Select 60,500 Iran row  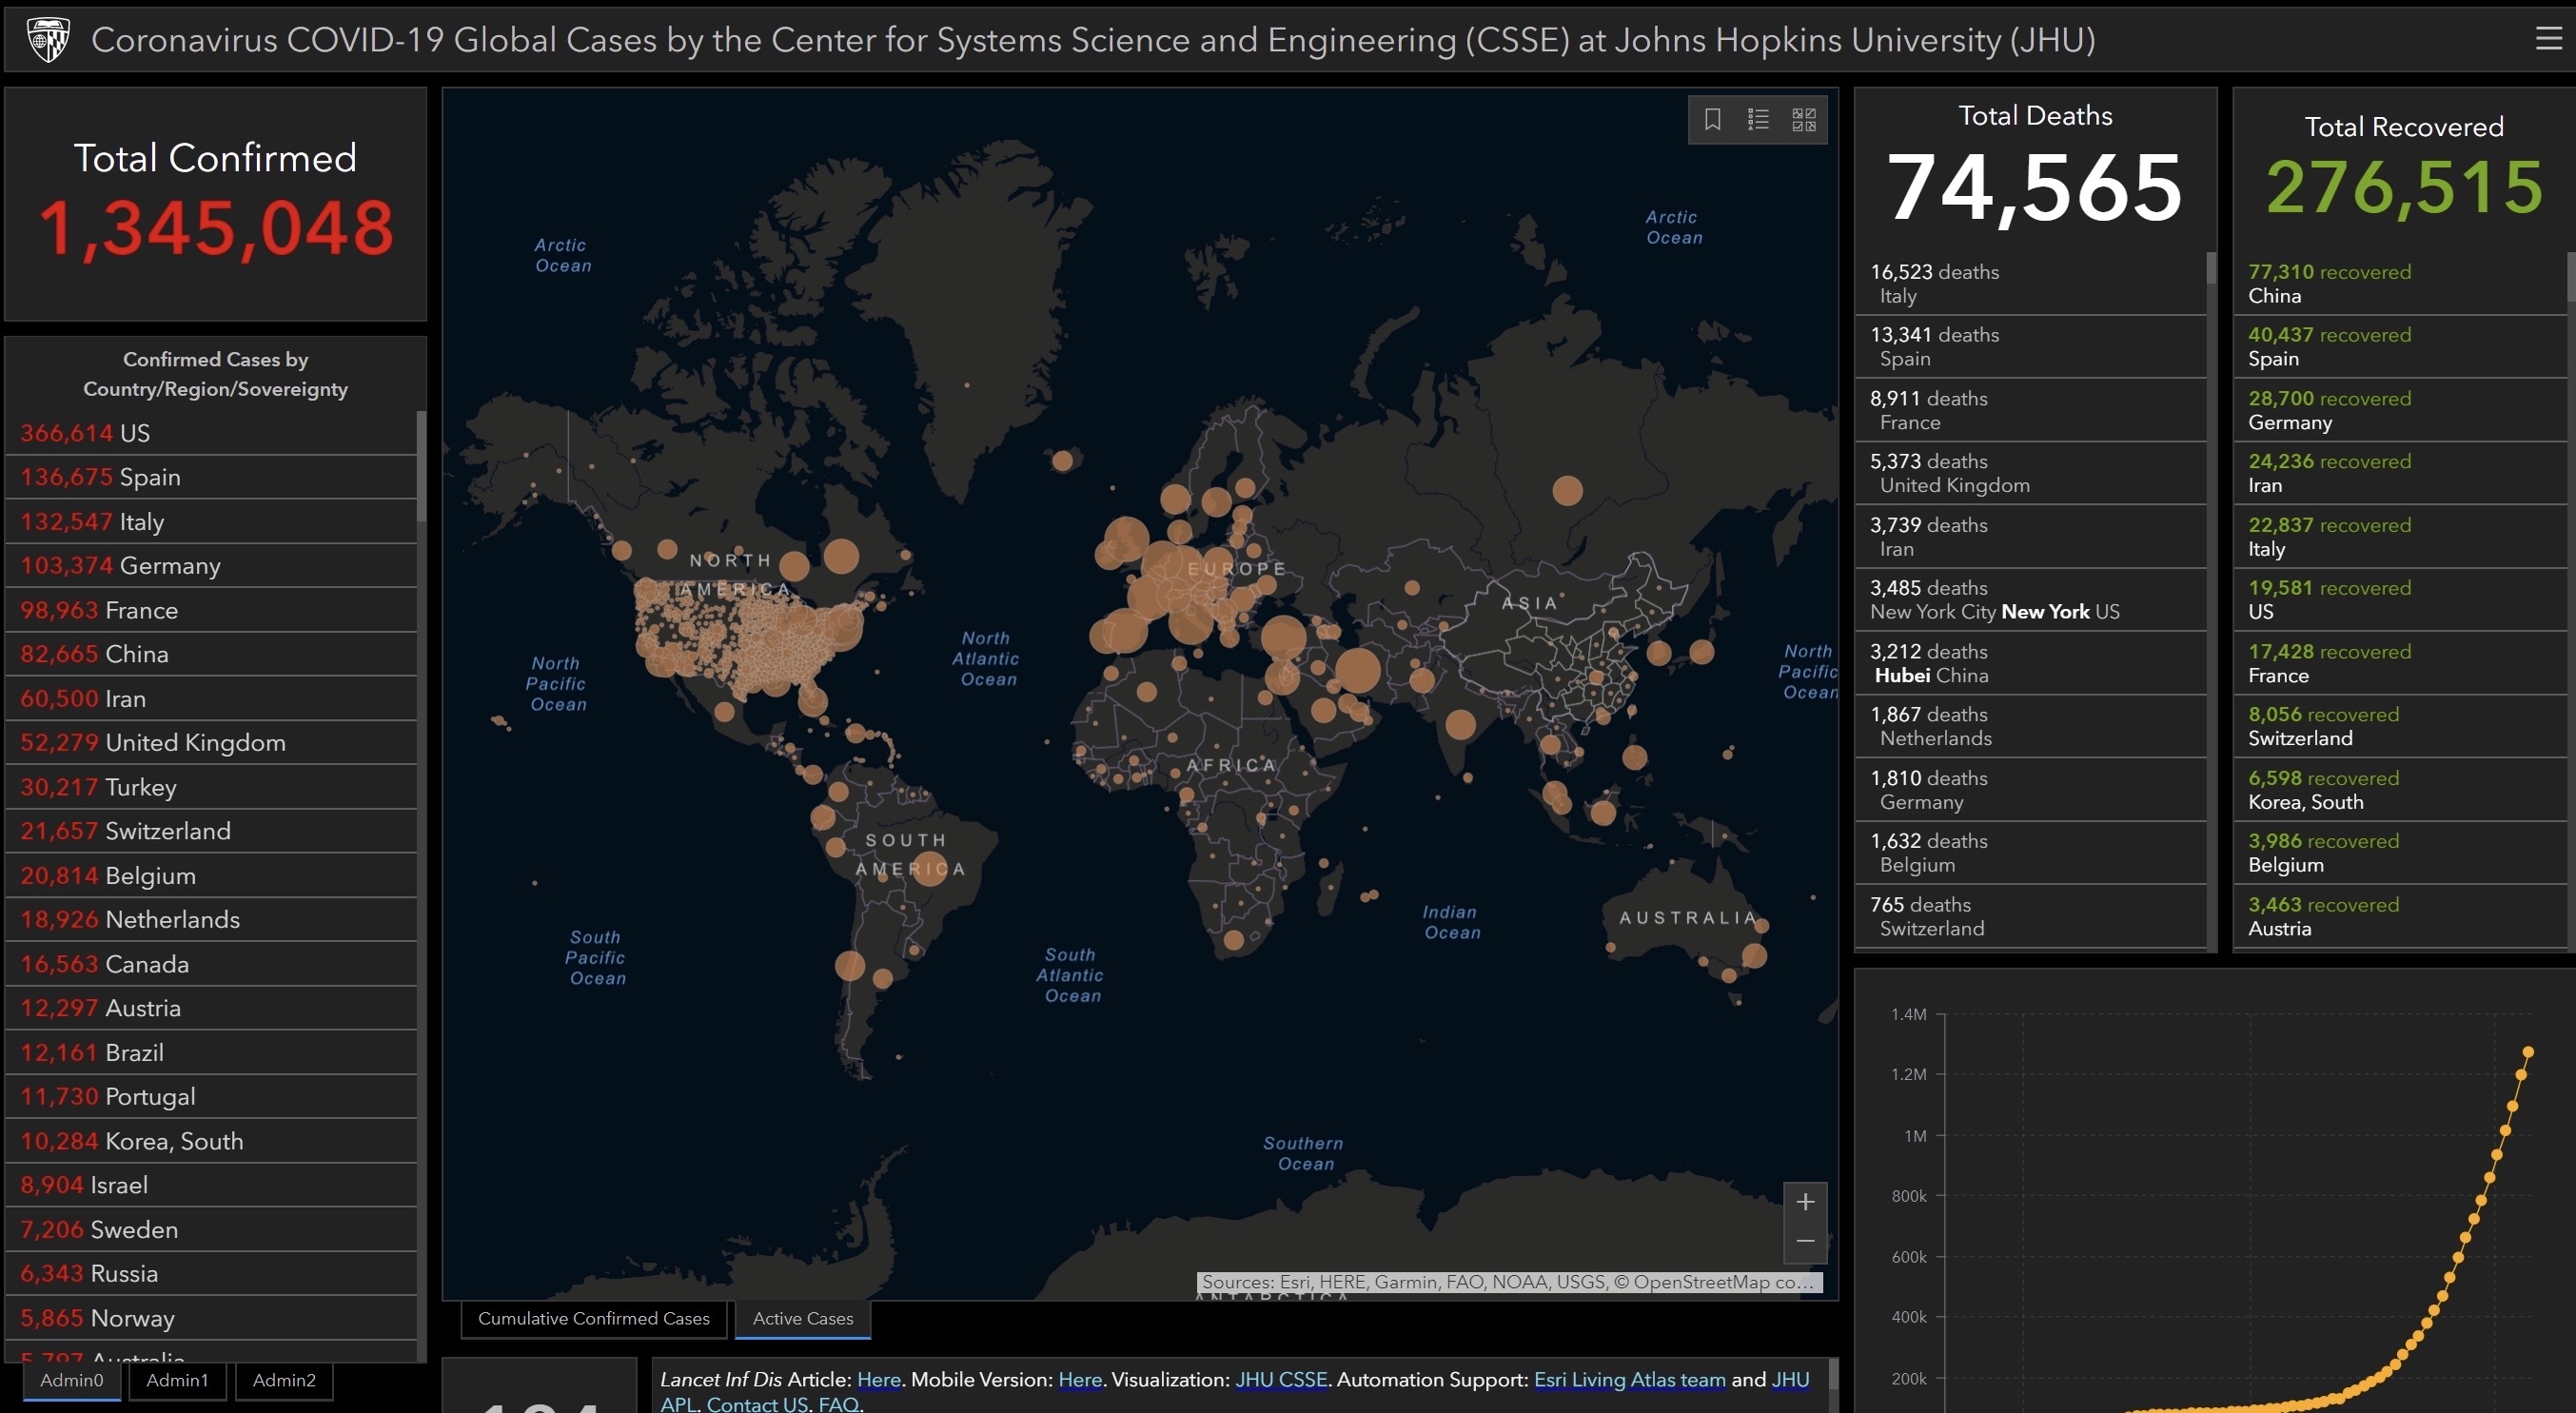(211, 698)
